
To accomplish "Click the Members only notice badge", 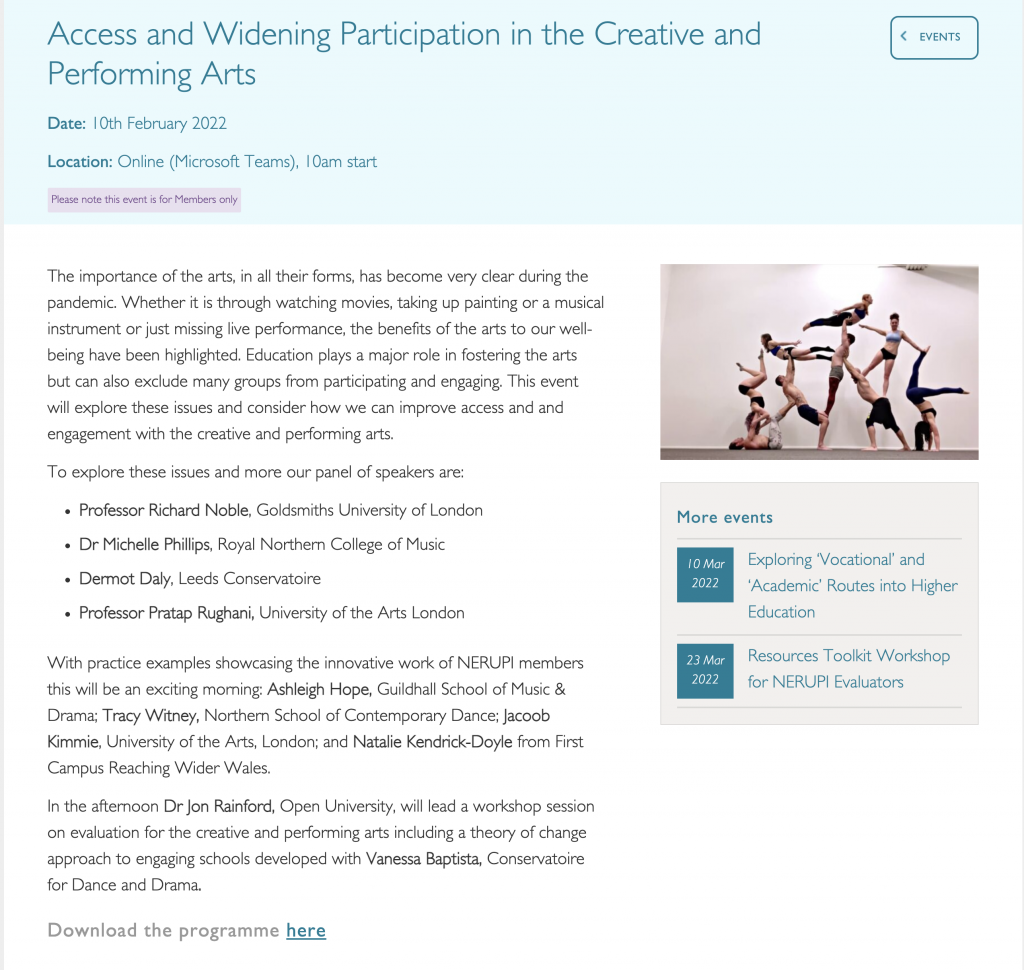I will pyautogui.click(x=144, y=200).
